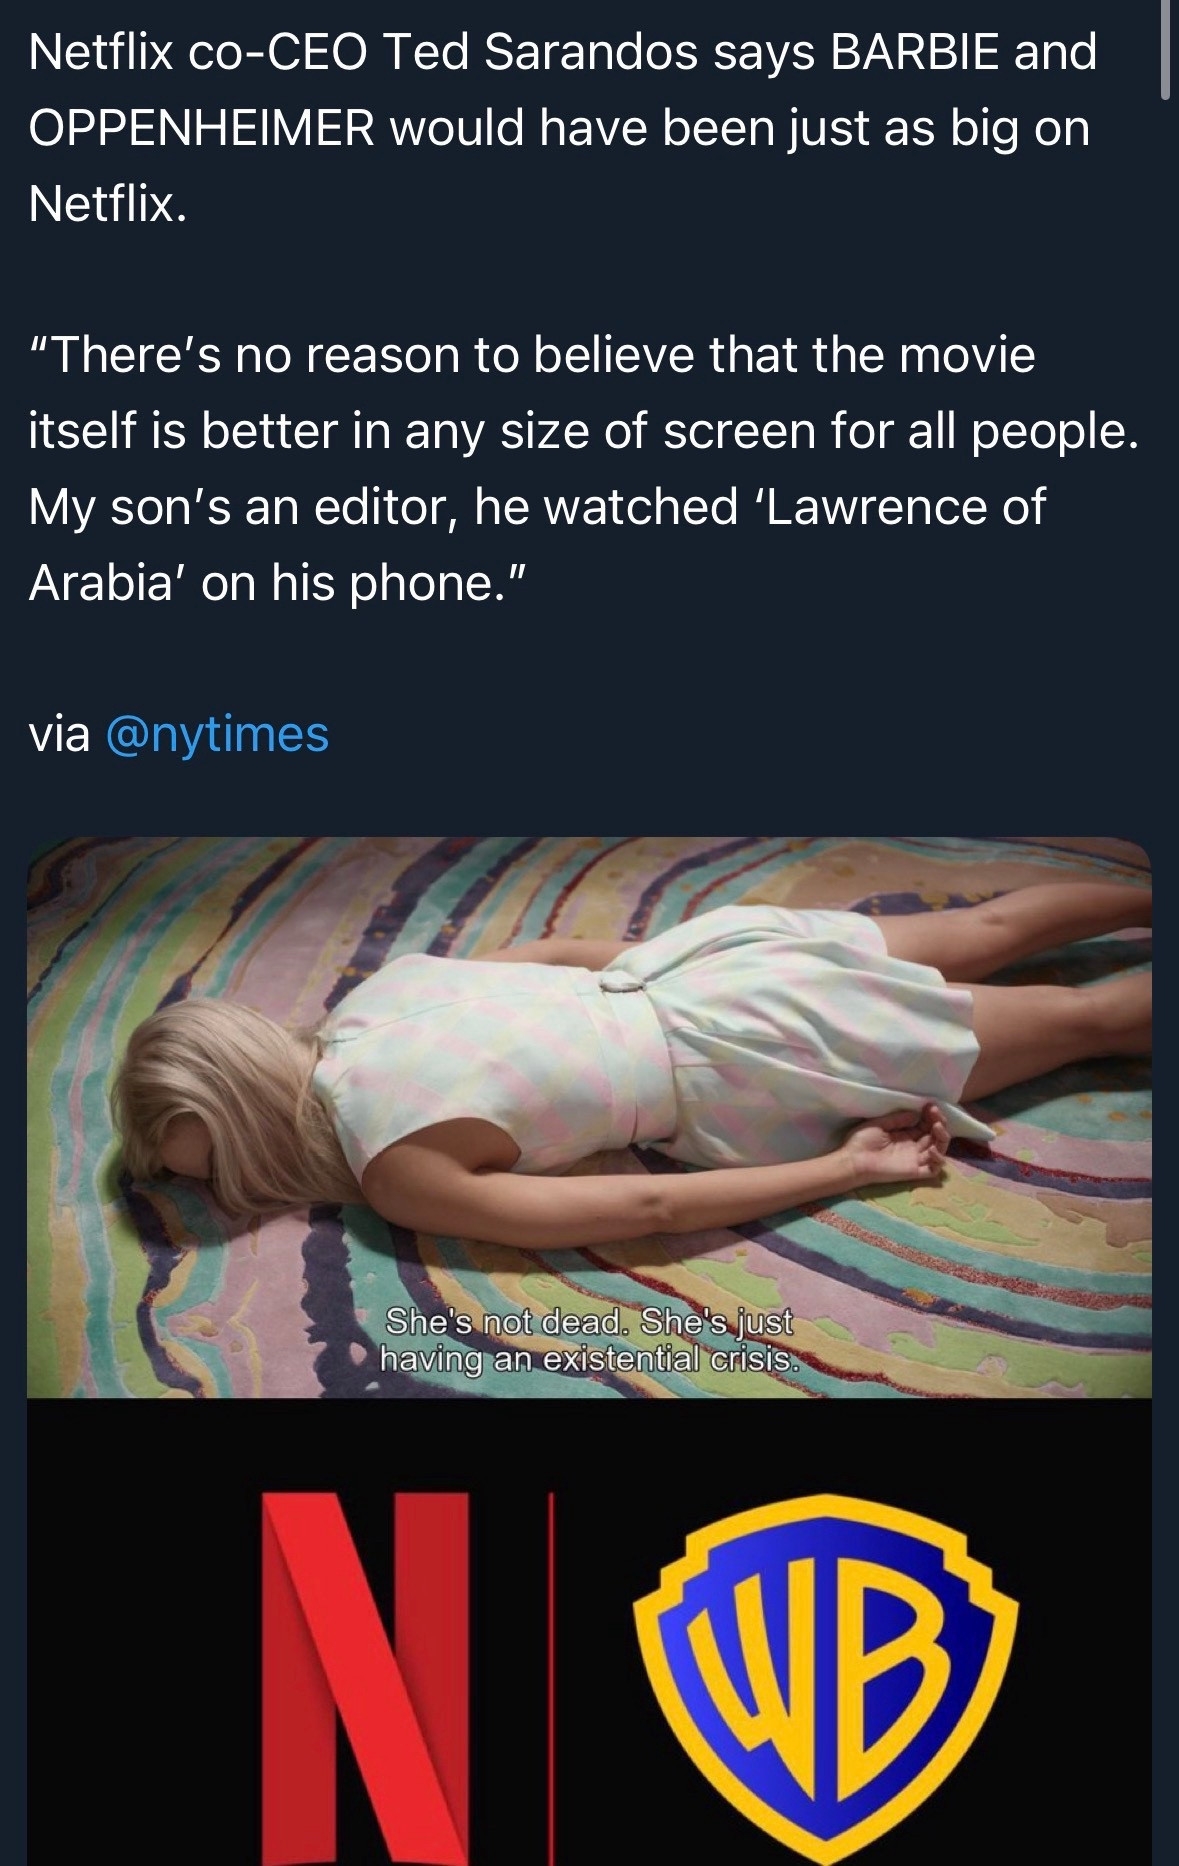Screen dimensions: 1179x1866
Task: Tap the standalone word "Netflix." ending first paragraph
Action: 108,205
